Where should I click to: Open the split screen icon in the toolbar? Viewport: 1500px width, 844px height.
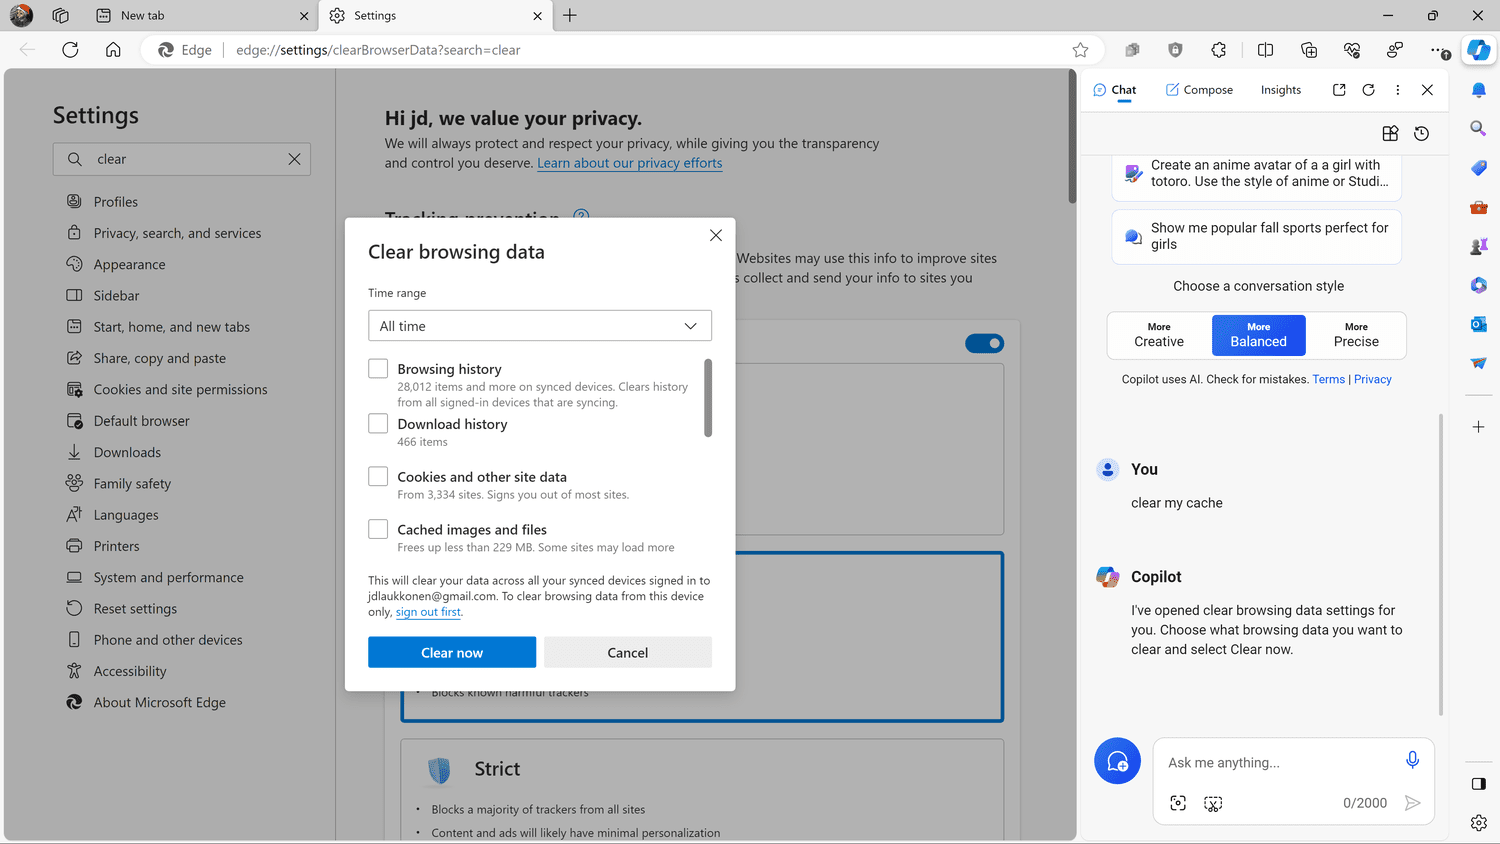point(1265,50)
